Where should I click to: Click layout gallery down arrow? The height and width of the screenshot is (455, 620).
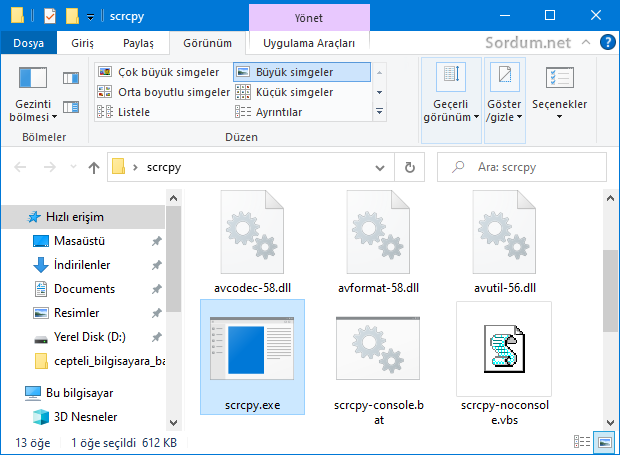coord(379,92)
